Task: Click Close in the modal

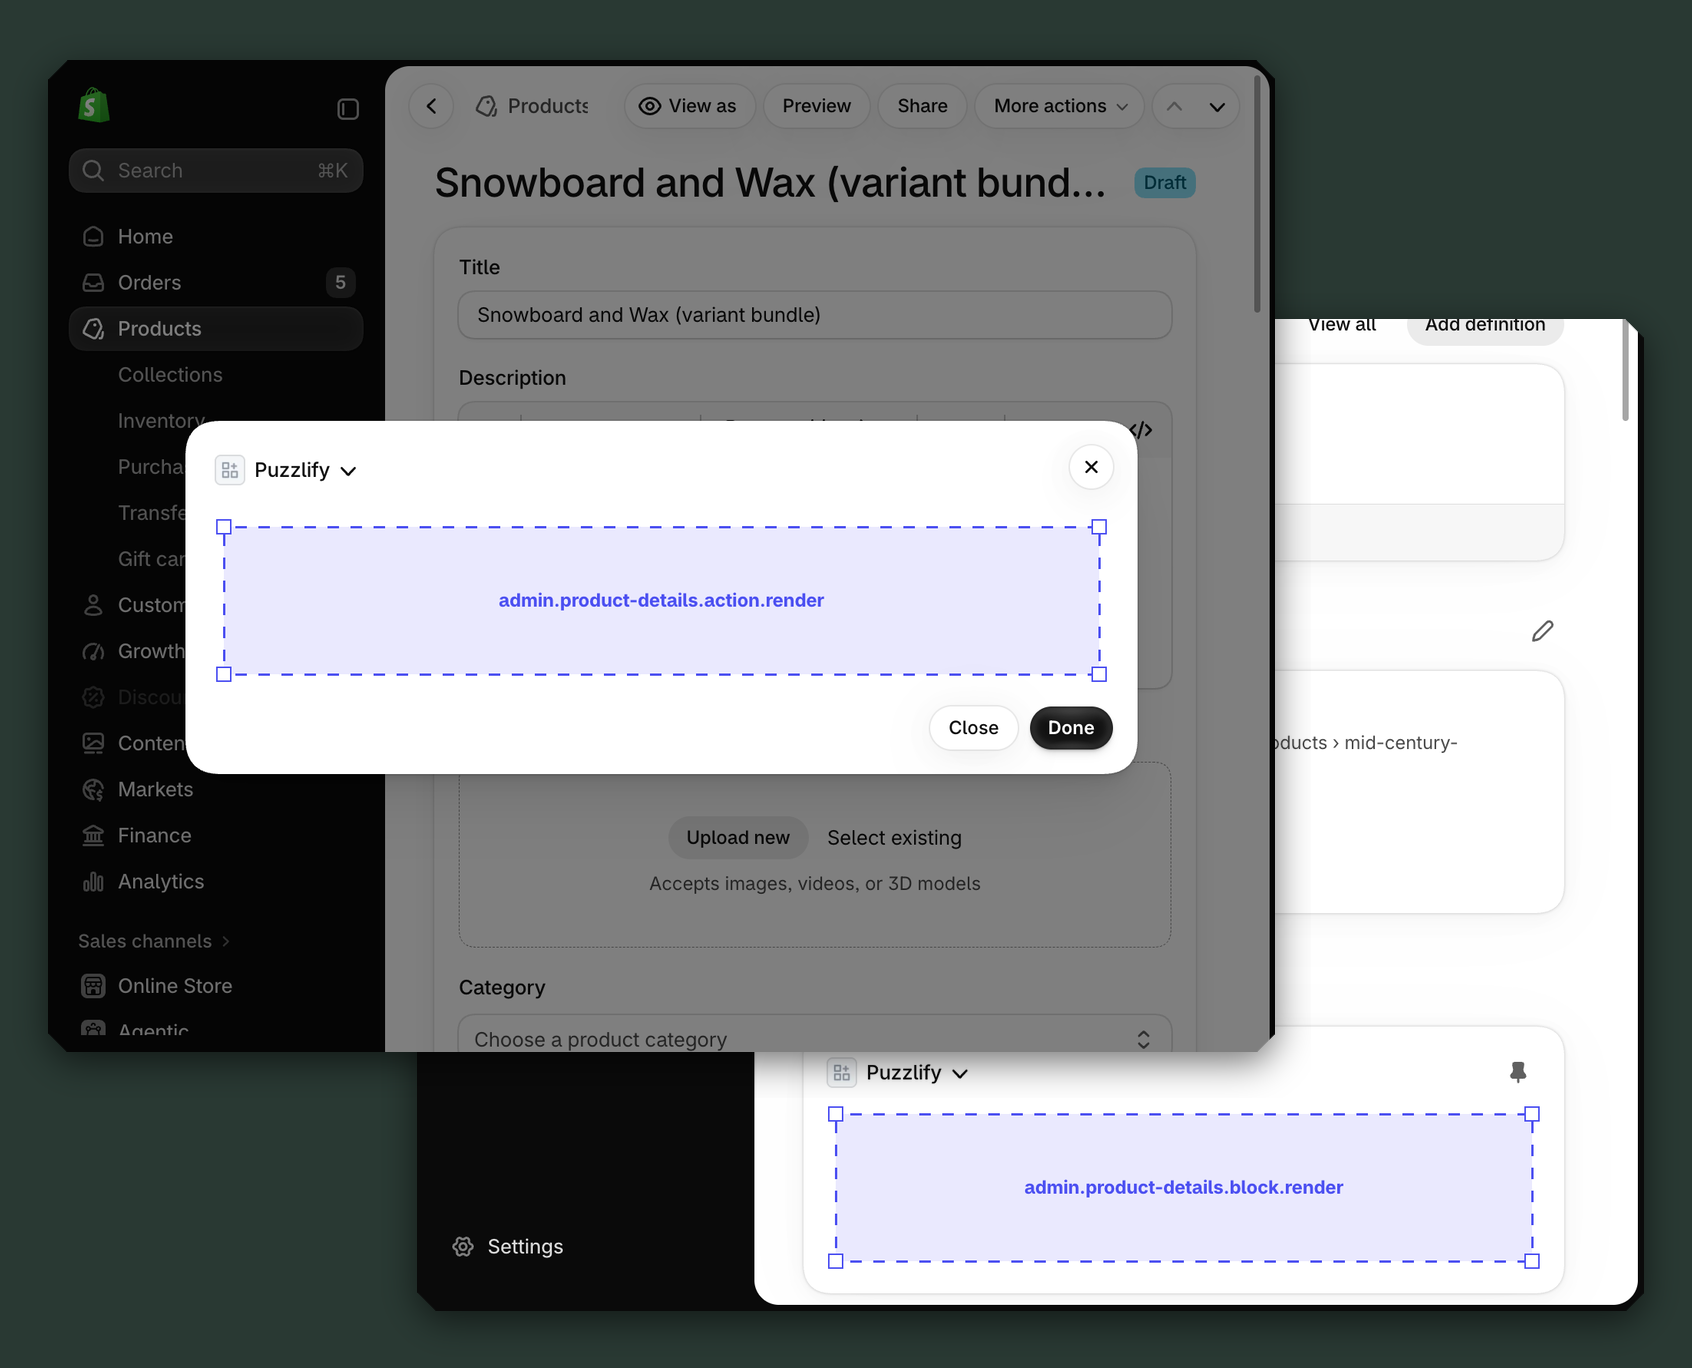Action: 973,728
